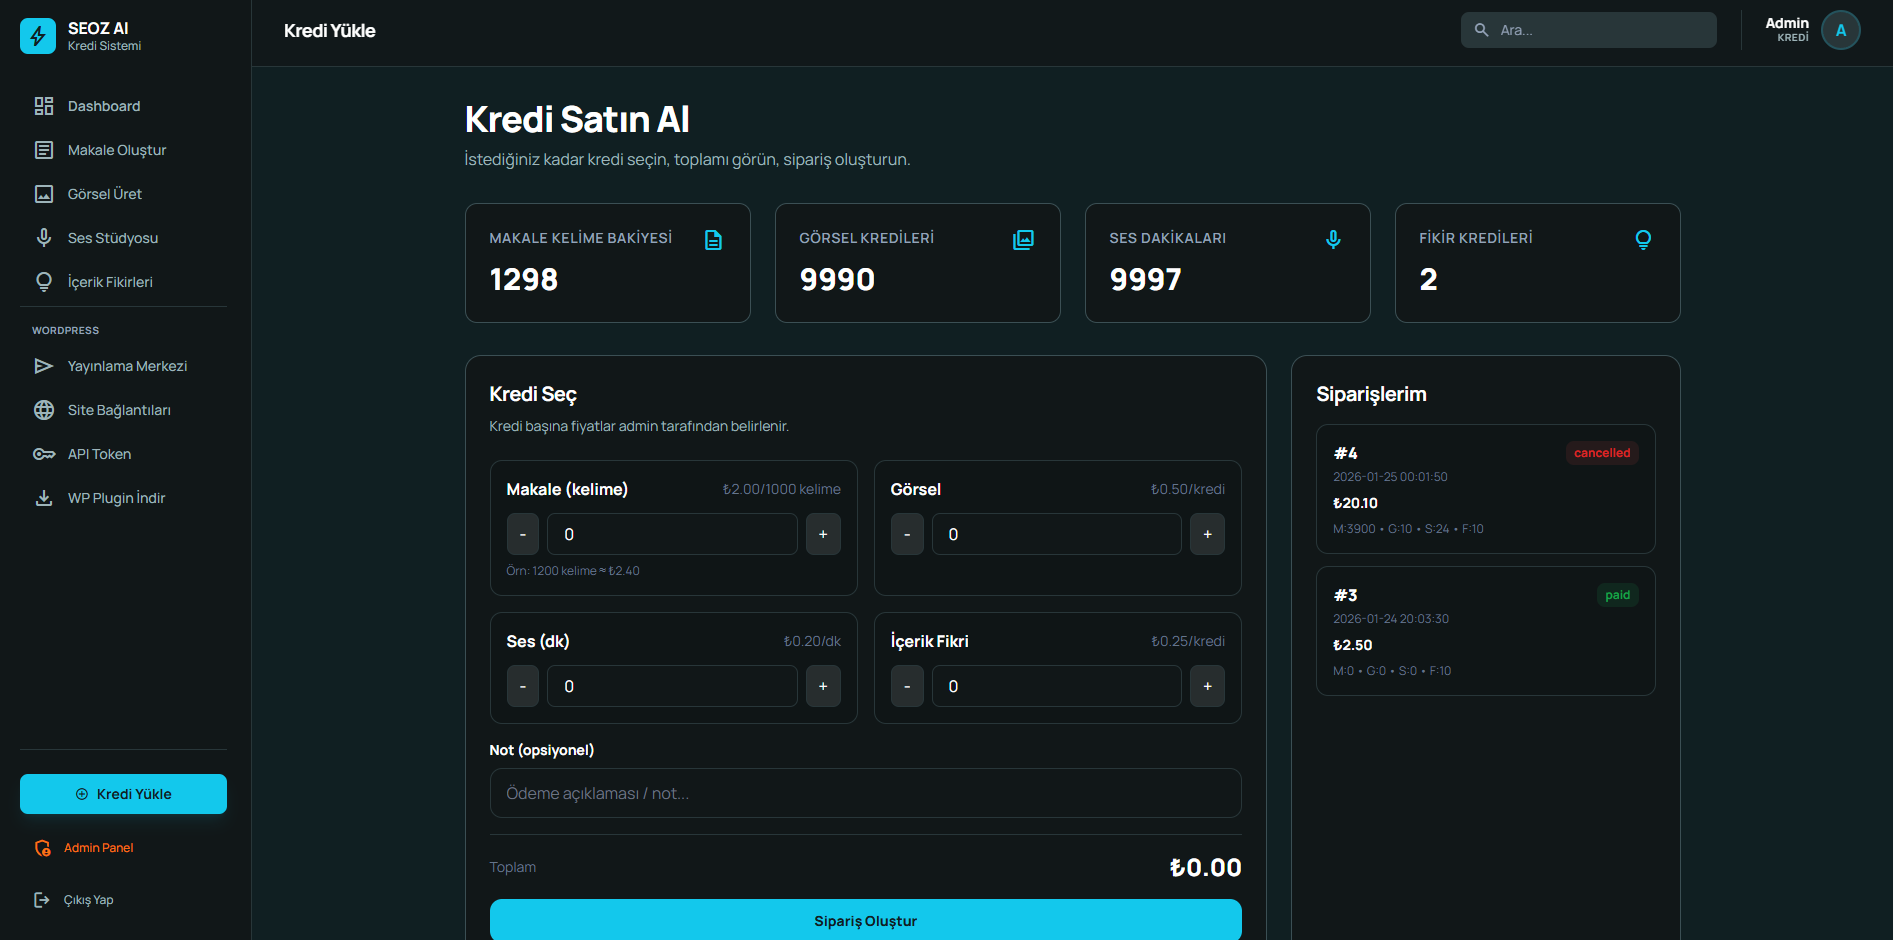Viewport: 1894px width, 940px height.
Task: Navigate to Yayınlama Merkezi
Action: coord(123,366)
